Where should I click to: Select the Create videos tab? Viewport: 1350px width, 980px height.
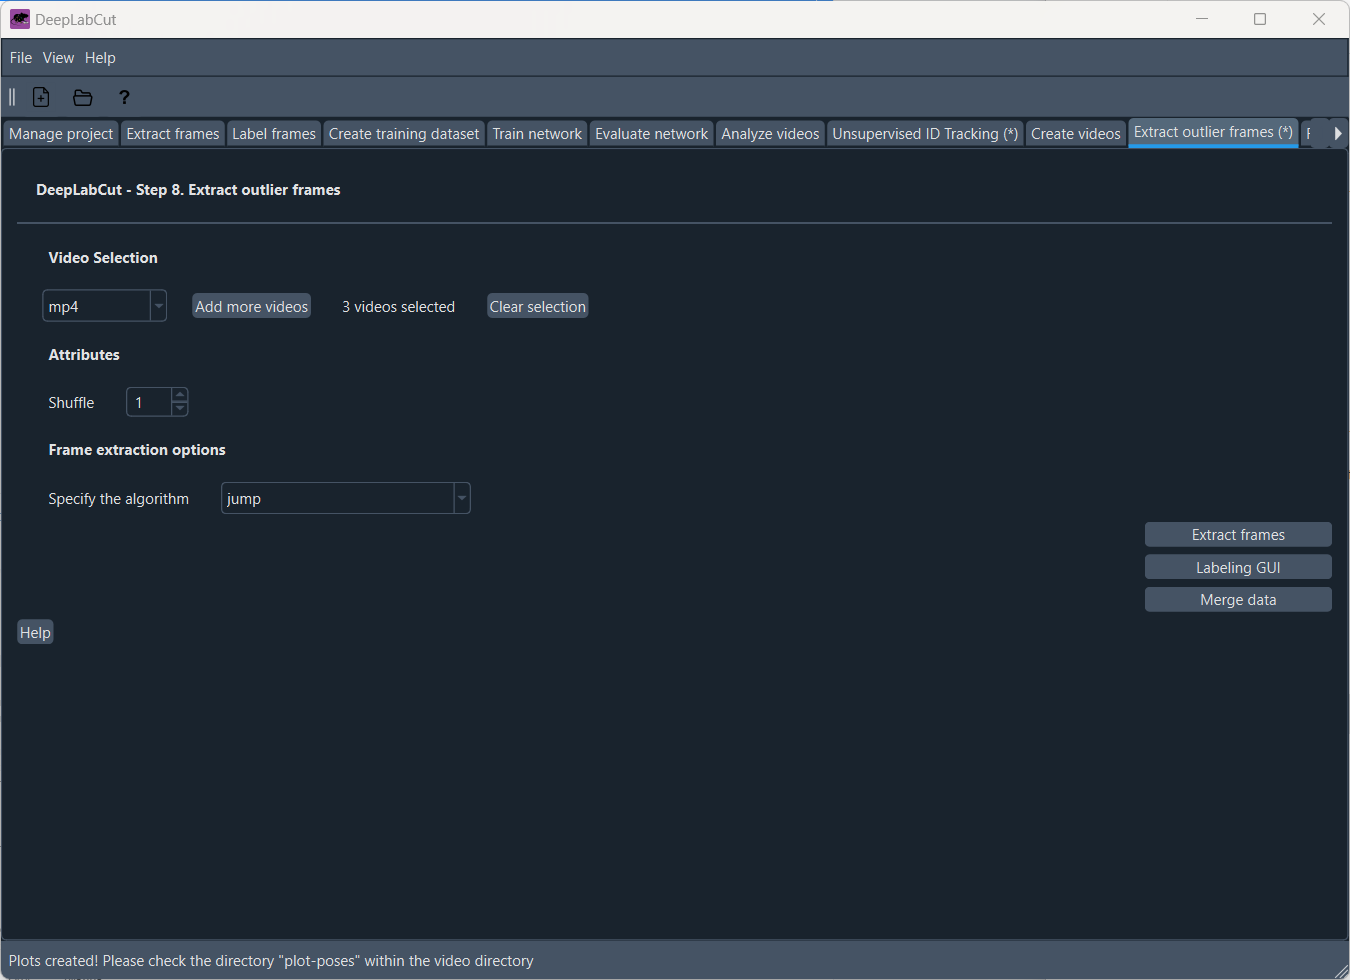(x=1076, y=134)
